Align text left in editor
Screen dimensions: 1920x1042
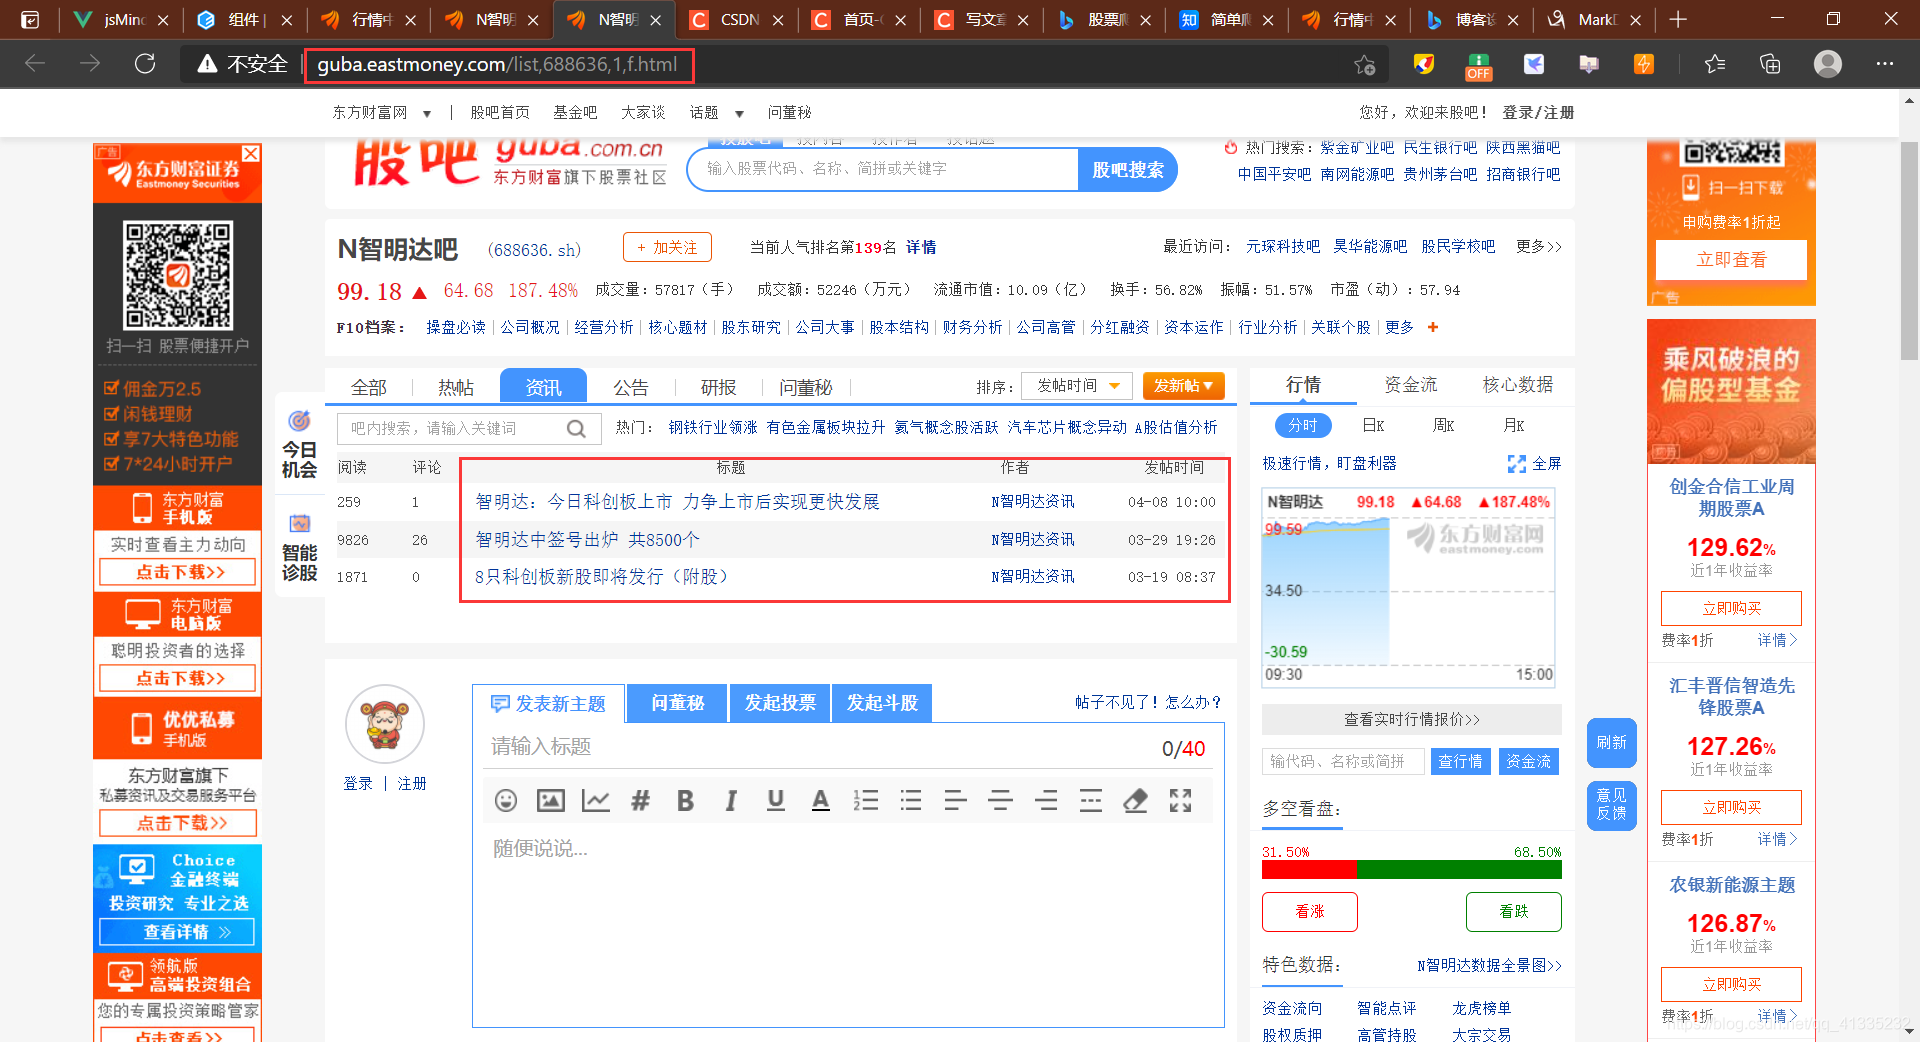click(956, 800)
